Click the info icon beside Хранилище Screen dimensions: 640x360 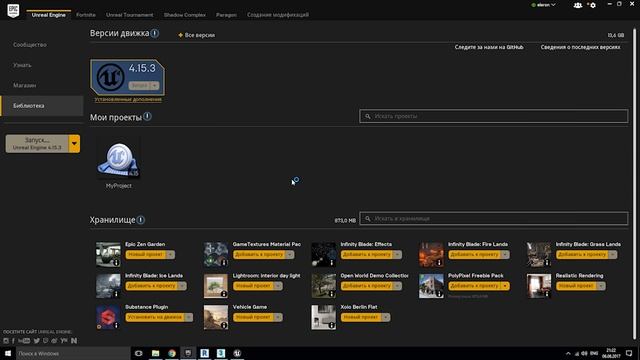[x=141, y=220]
